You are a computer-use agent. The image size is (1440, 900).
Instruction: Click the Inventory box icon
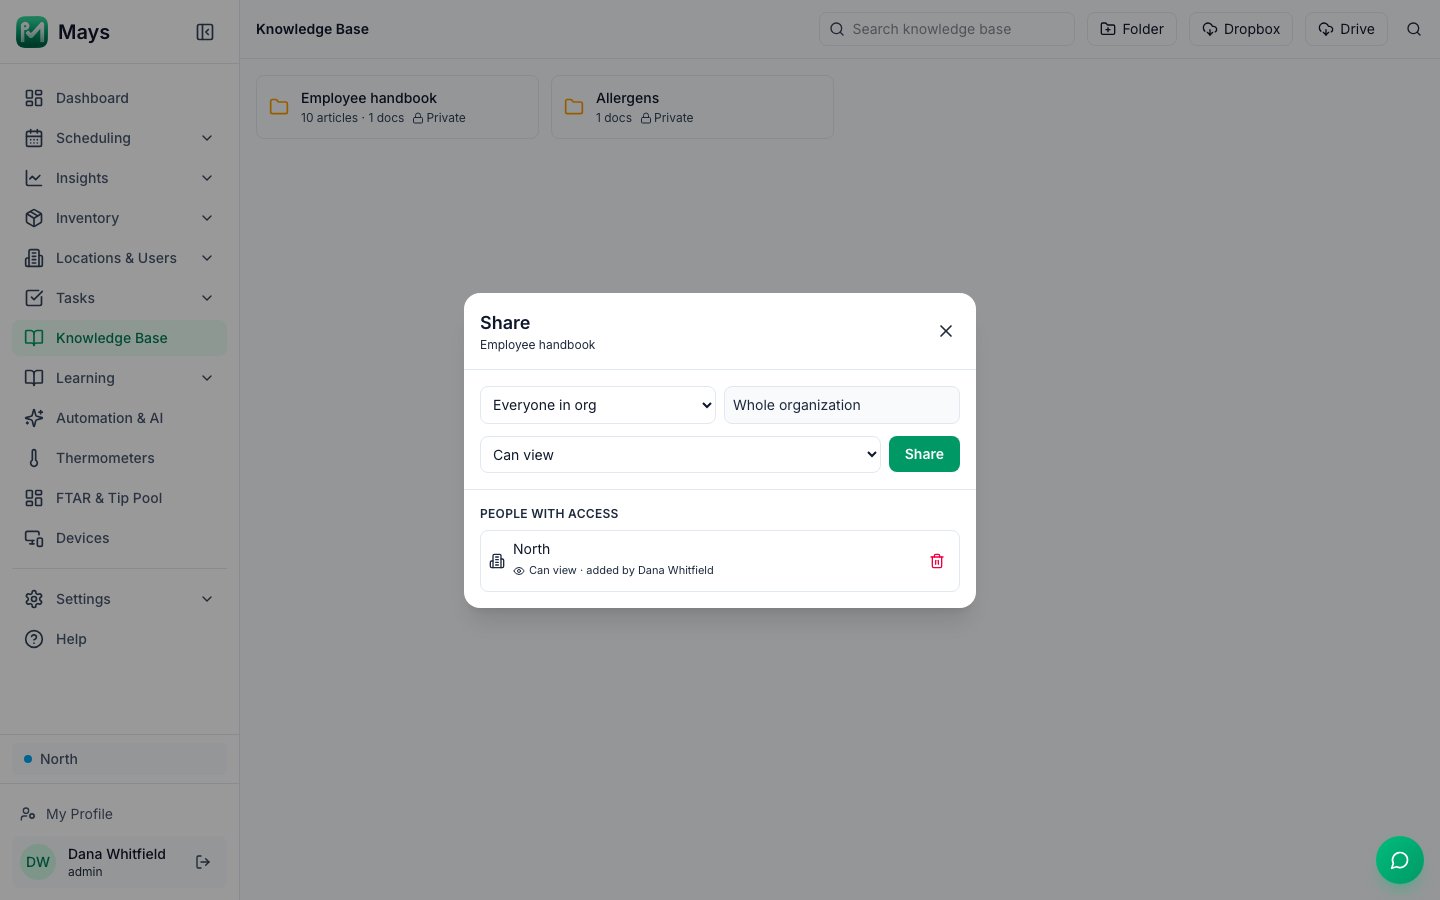(34, 218)
